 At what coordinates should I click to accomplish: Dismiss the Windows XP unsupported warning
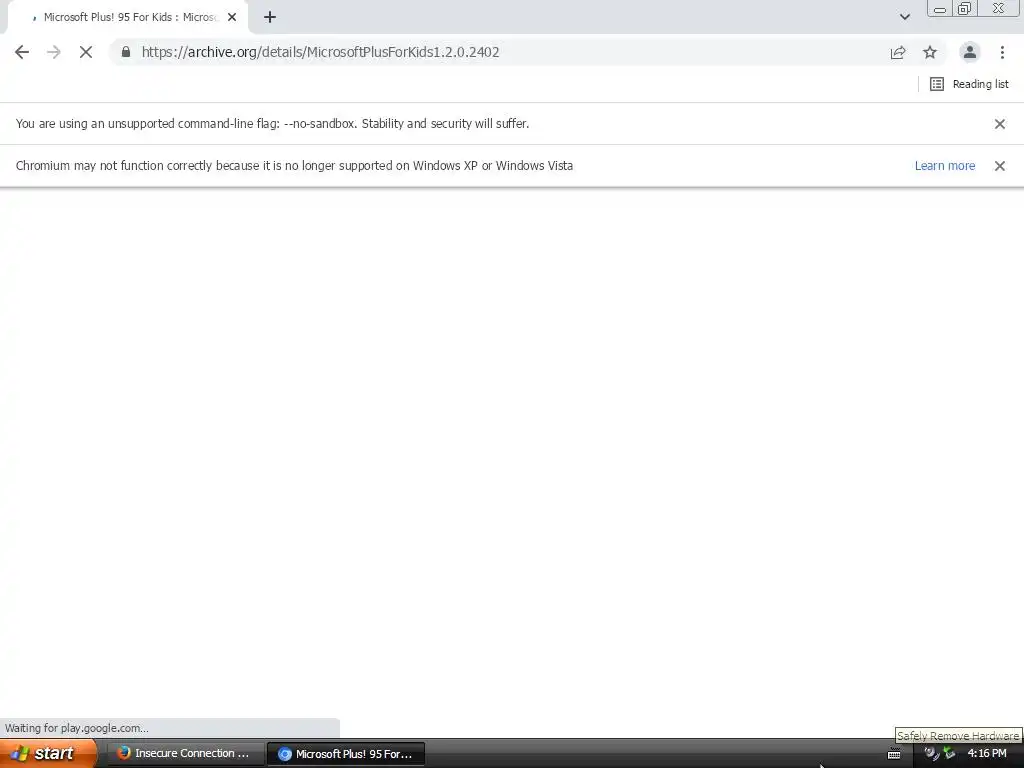999,166
